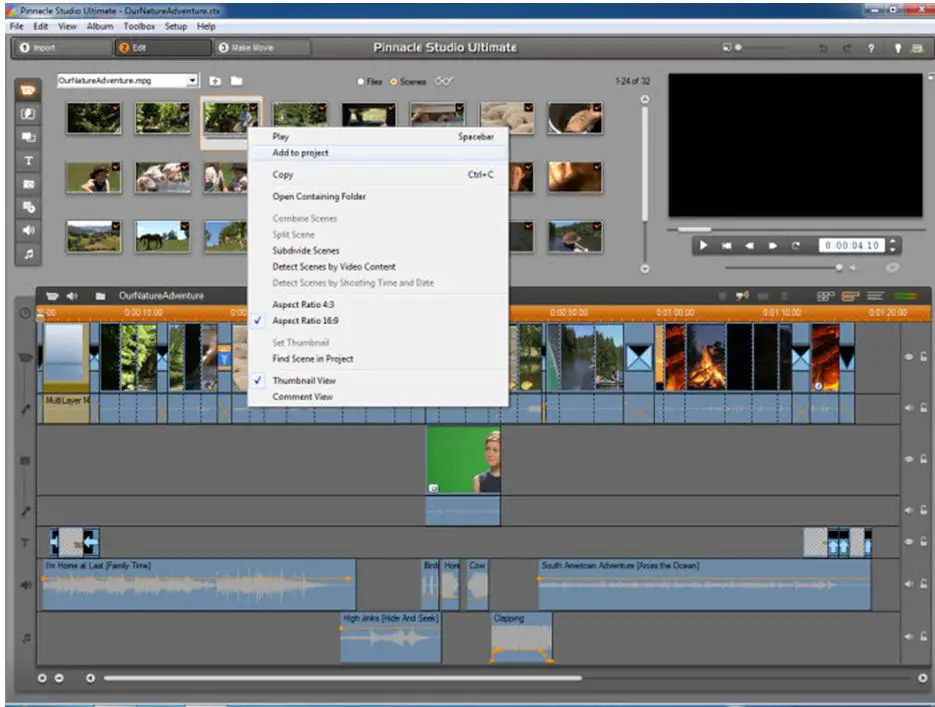This screenshot has height=707, width=935.
Task: Open the Album menu
Action: [x=100, y=26]
